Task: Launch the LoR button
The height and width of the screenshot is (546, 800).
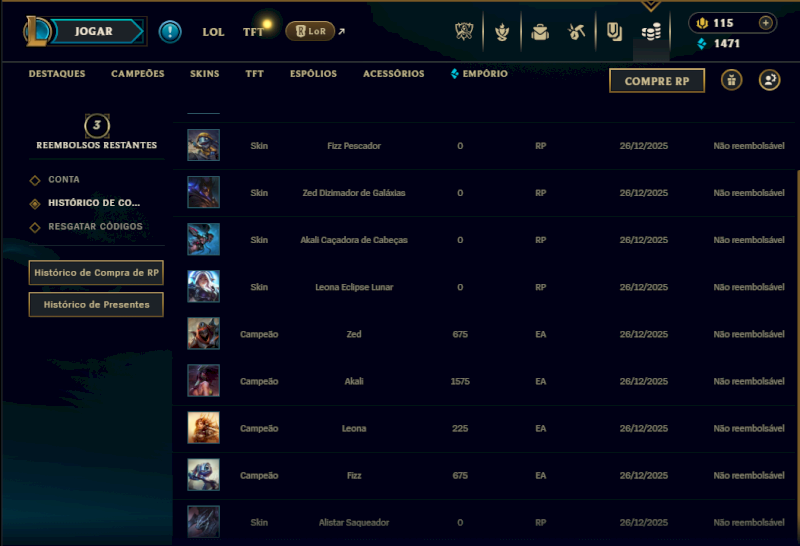Action: point(310,32)
